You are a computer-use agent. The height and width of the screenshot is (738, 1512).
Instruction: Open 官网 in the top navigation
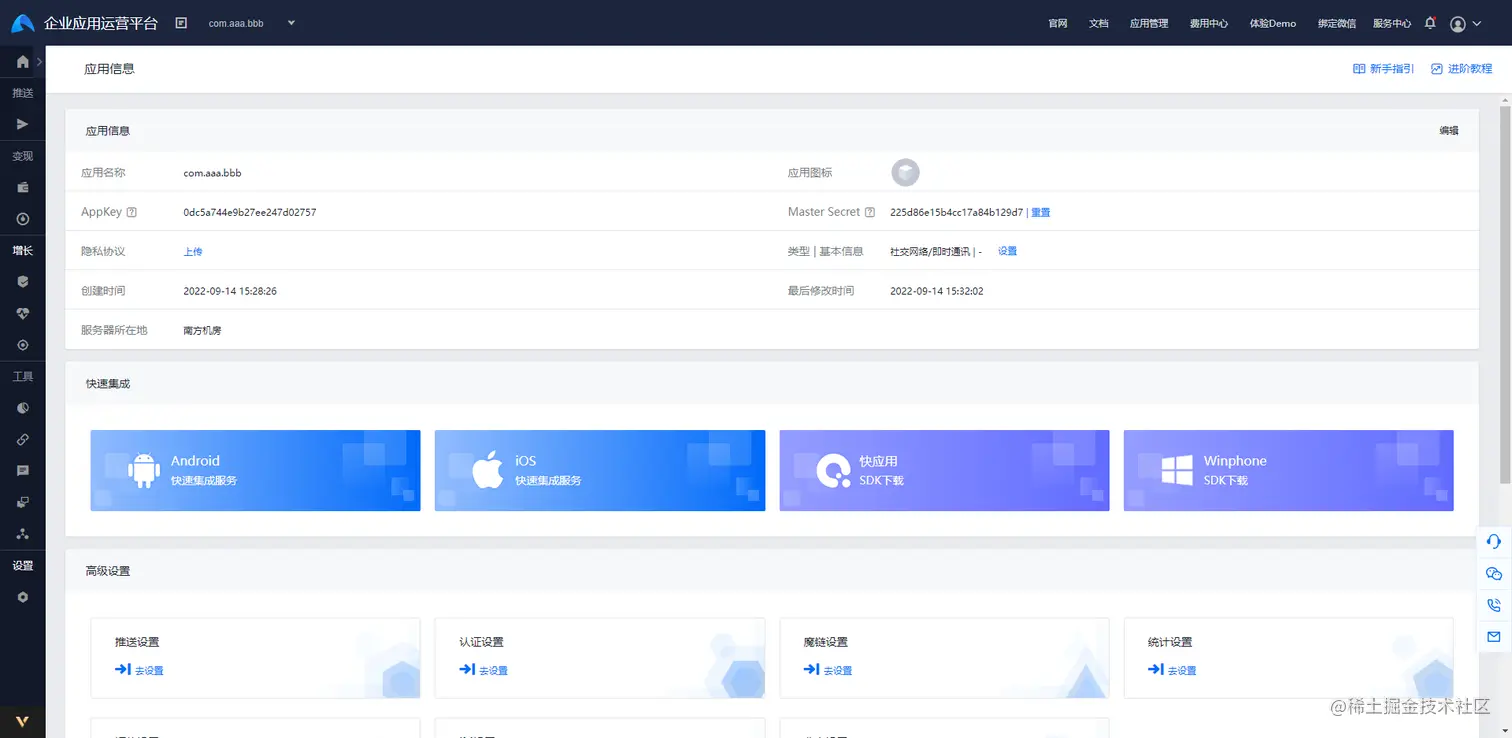click(1058, 24)
